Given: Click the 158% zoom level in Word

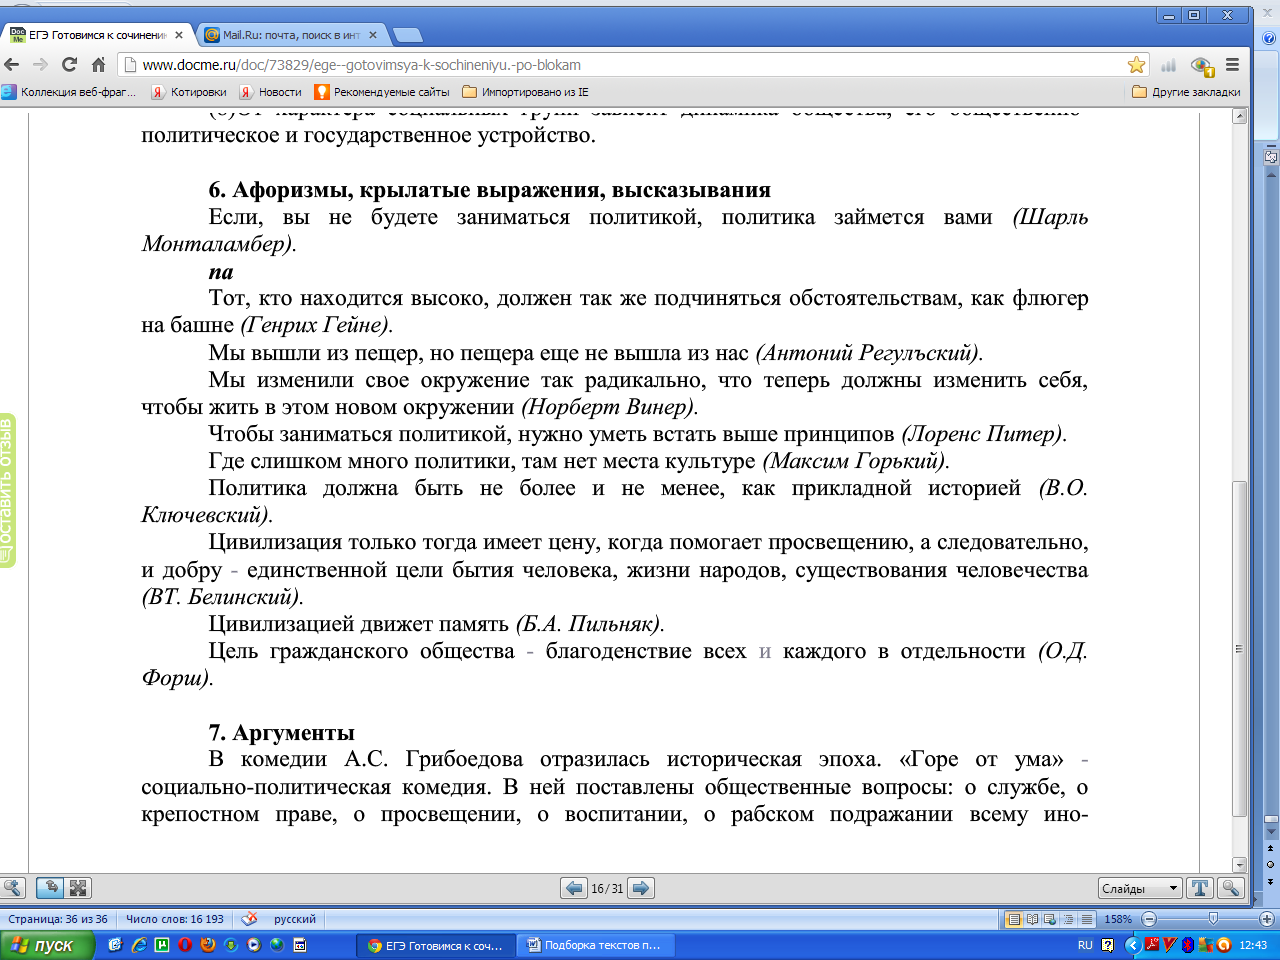Looking at the screenshot, I should pos(1118,919).
